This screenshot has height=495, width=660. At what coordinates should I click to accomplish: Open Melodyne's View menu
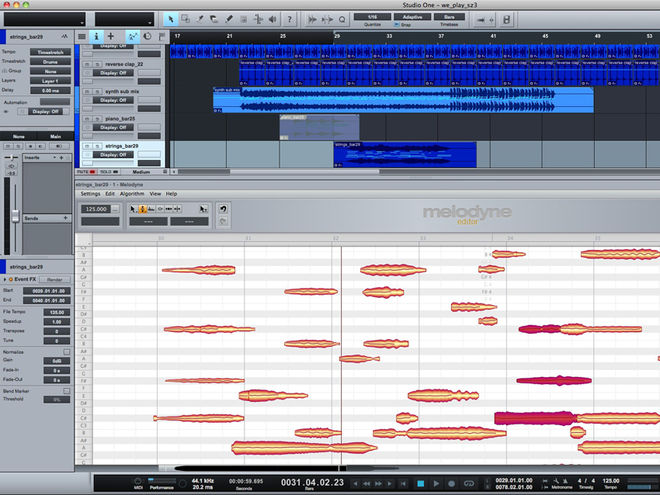pos(155,194)
